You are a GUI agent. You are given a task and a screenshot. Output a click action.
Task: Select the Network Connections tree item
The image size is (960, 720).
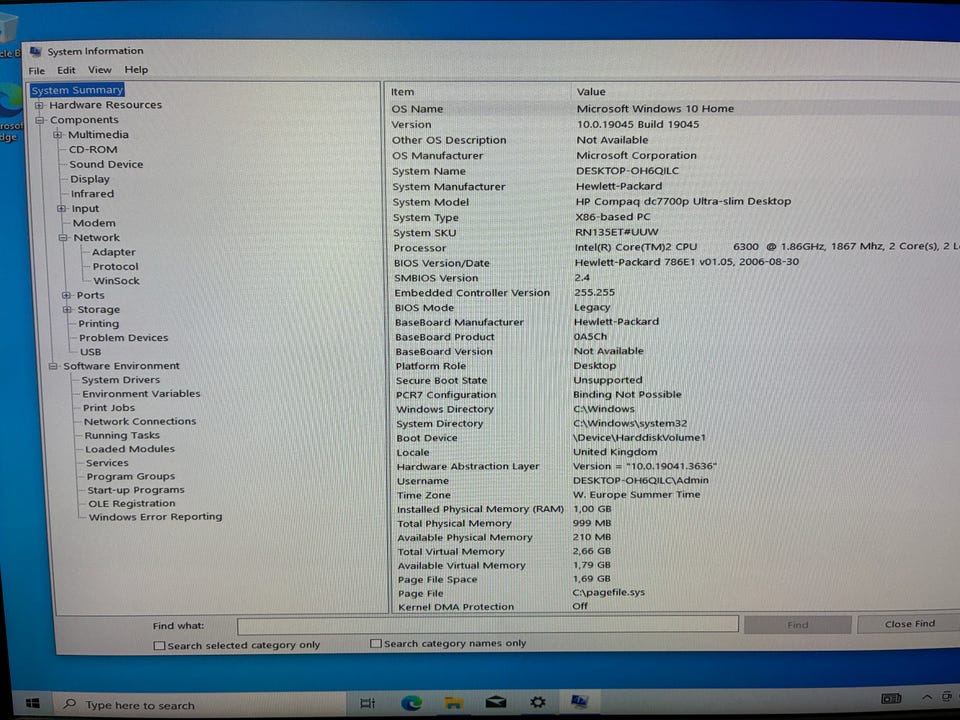tap(140, 421)
